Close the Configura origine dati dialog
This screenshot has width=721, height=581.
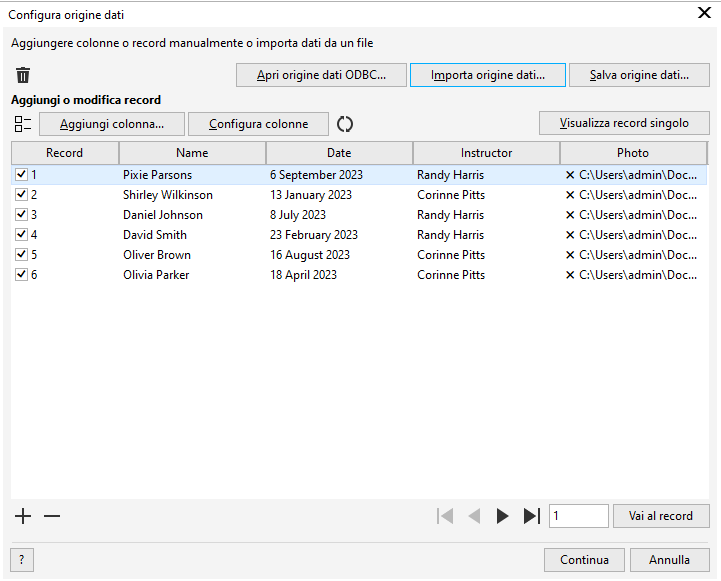coord(703,14)
